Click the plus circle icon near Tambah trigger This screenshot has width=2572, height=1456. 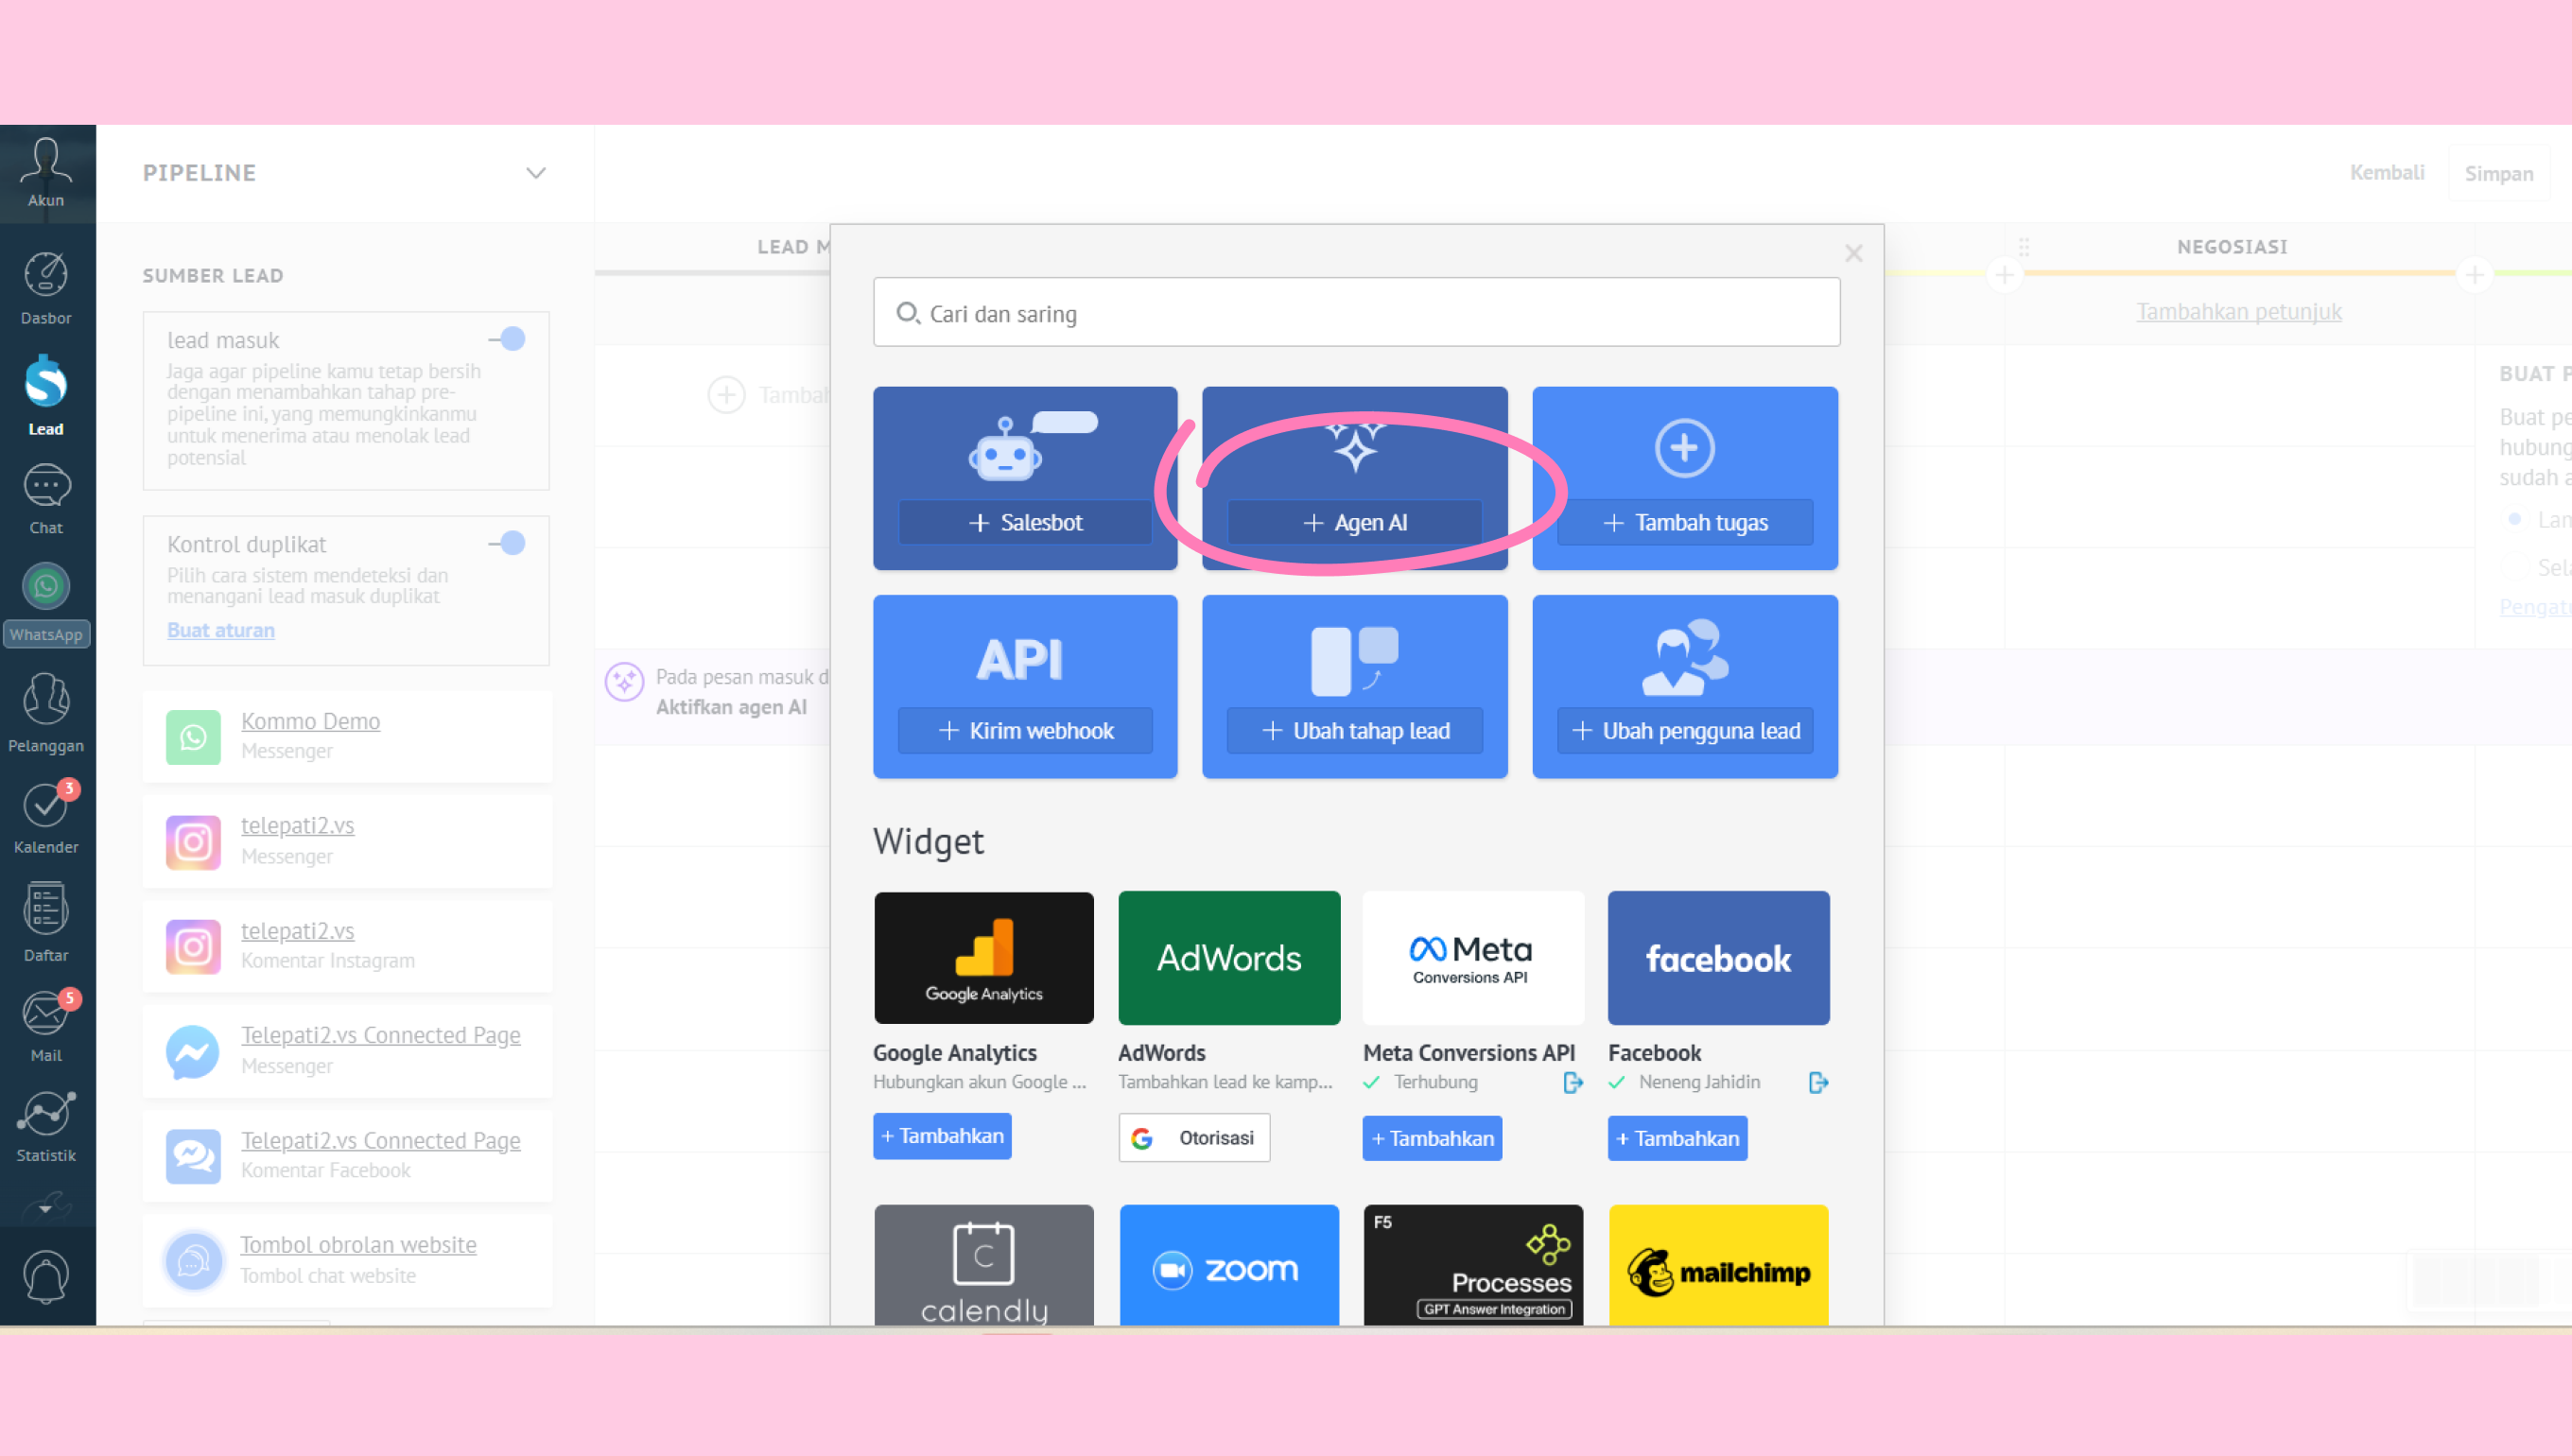tap(727, 395)
